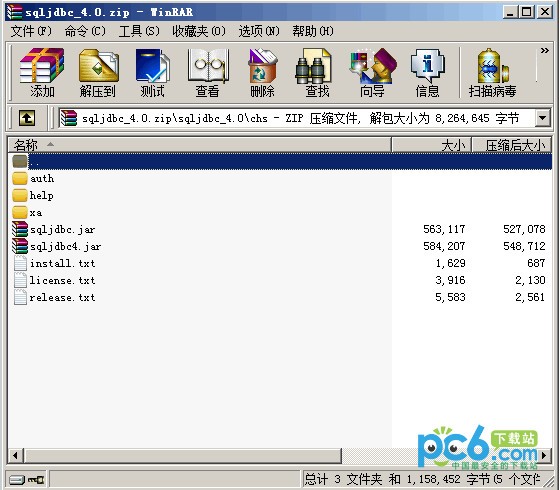The image size is (560, 490).
Task: Click right arrow of horizontal scrollbar
Action: point(544,455)
